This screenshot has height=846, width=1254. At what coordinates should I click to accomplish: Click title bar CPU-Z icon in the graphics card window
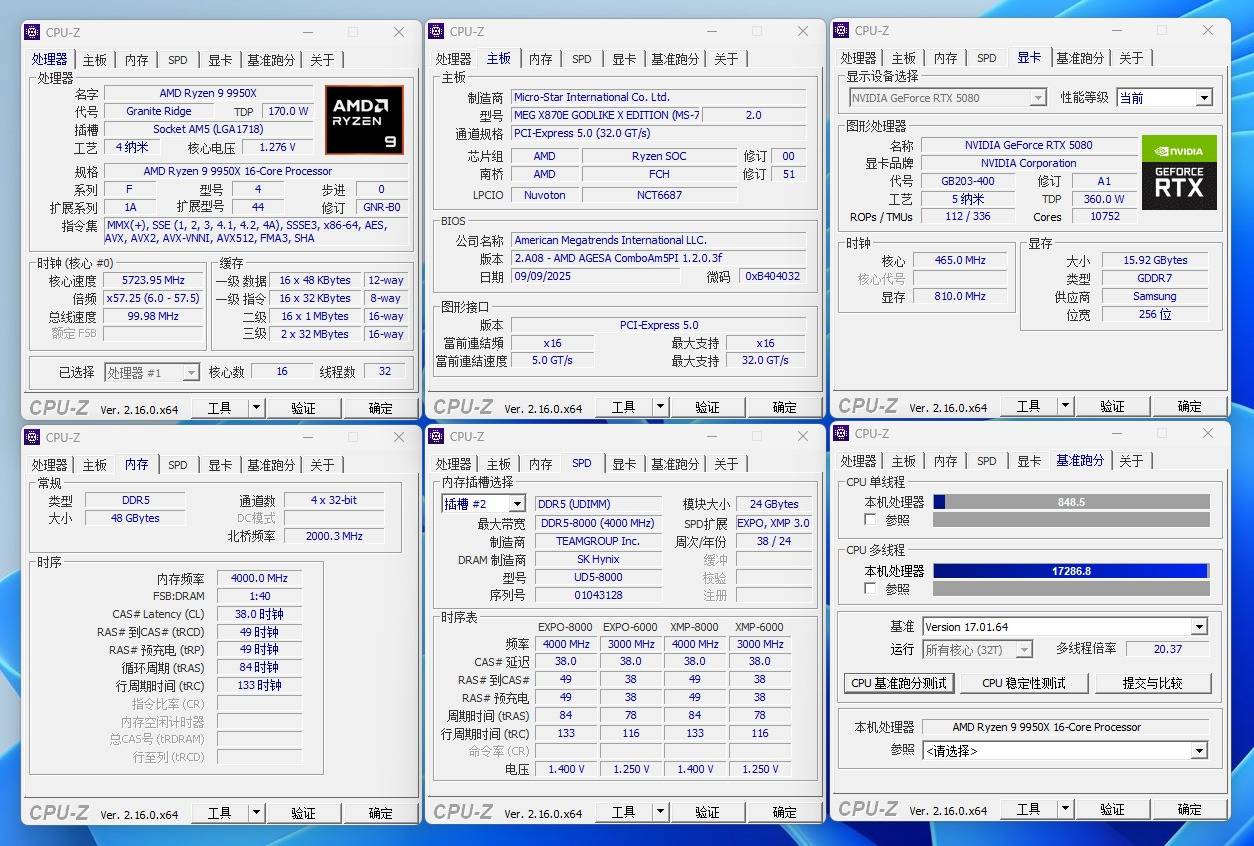pyautogui.click(x=841, y=31)
